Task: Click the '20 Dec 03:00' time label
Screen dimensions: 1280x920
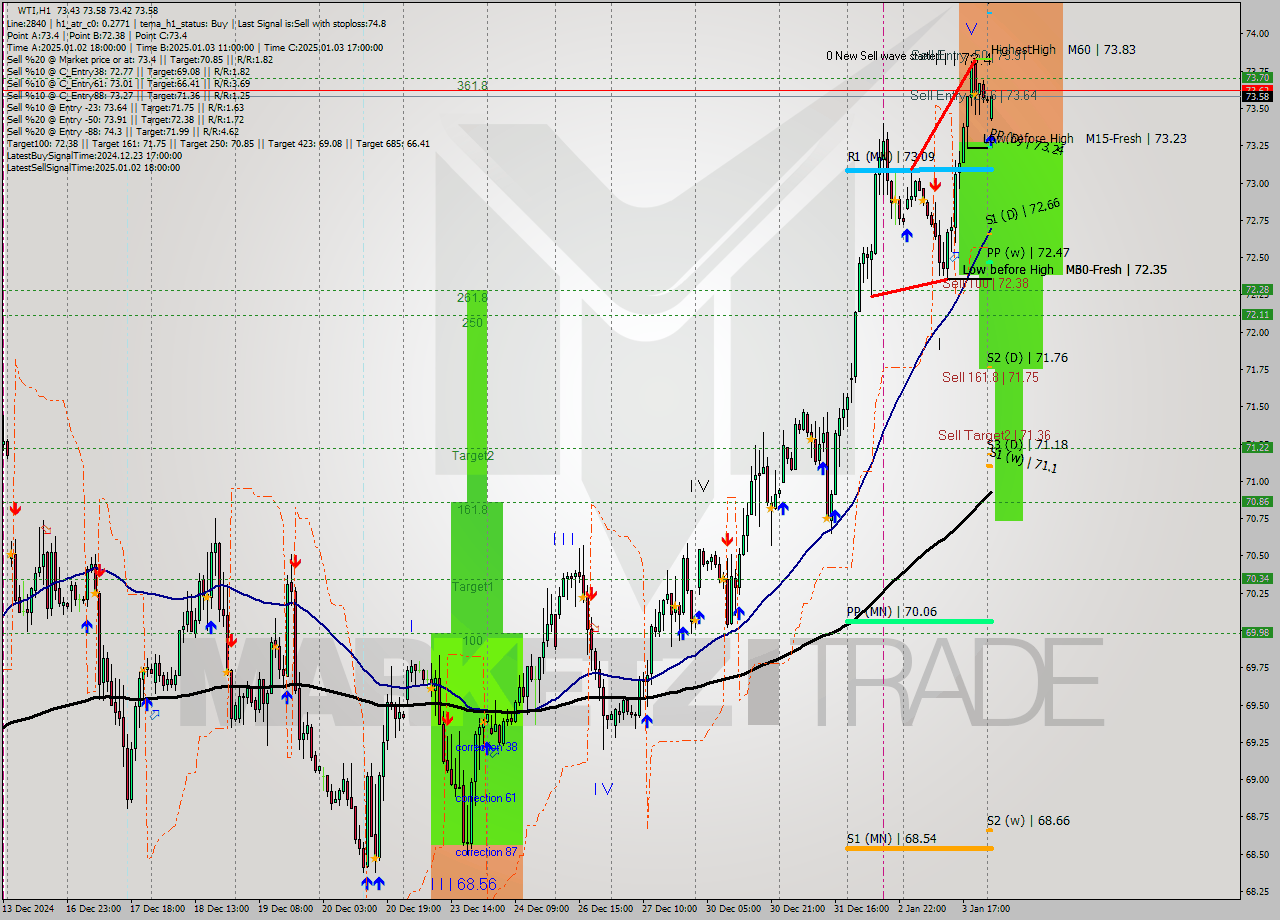Action: [x=349, y=909]
